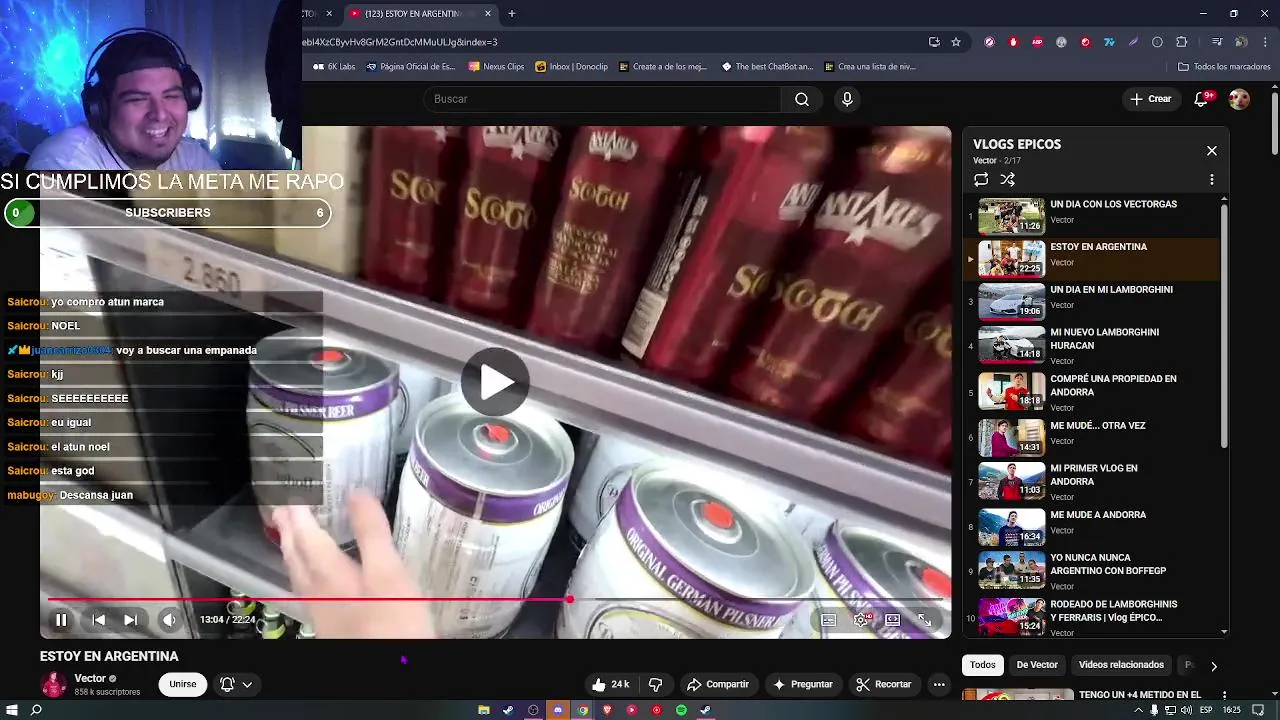The width and height of the screenshot is (1280, 720).
Task: Open Vector channel avatar below video
Action: (53, 684)
